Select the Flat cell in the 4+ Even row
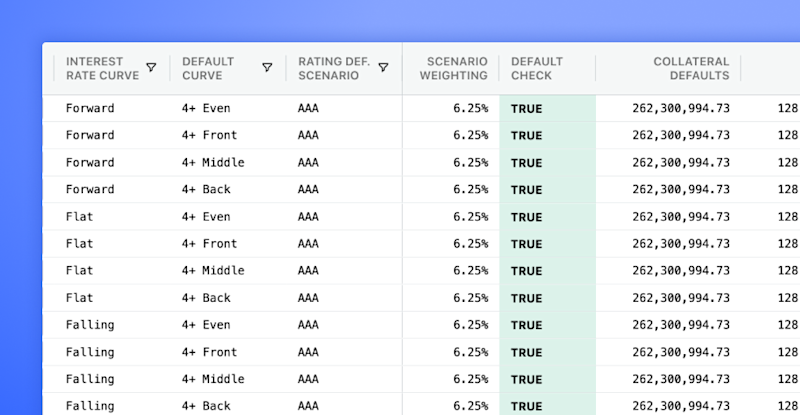Viewport: 800px width, 415px height. [79, 216]
